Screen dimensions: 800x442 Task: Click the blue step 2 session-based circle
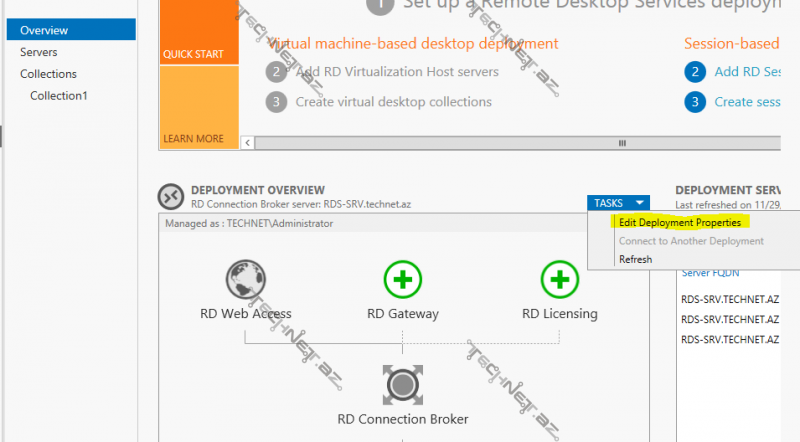695,72
